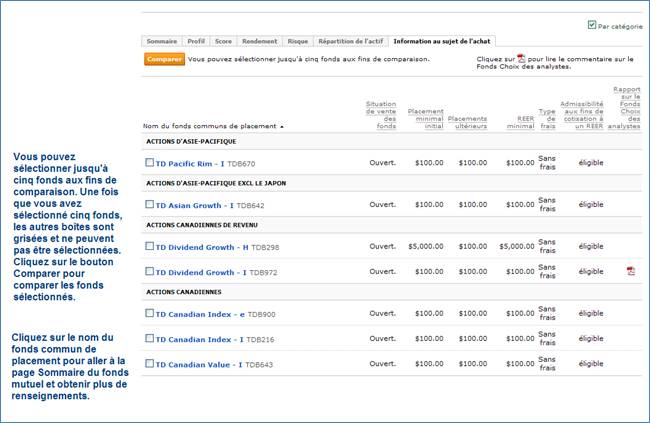Open the PDF icon in the analyst commentary note
Viewport: 650px width, 423px height.
pyautogui.click(x=521, y=59)
